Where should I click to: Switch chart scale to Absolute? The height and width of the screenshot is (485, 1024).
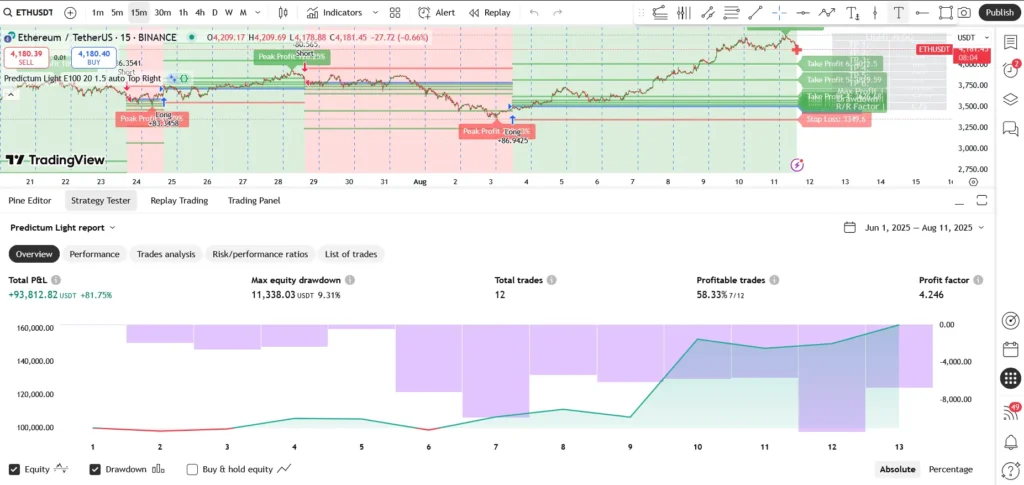click(x=898, y=469)
